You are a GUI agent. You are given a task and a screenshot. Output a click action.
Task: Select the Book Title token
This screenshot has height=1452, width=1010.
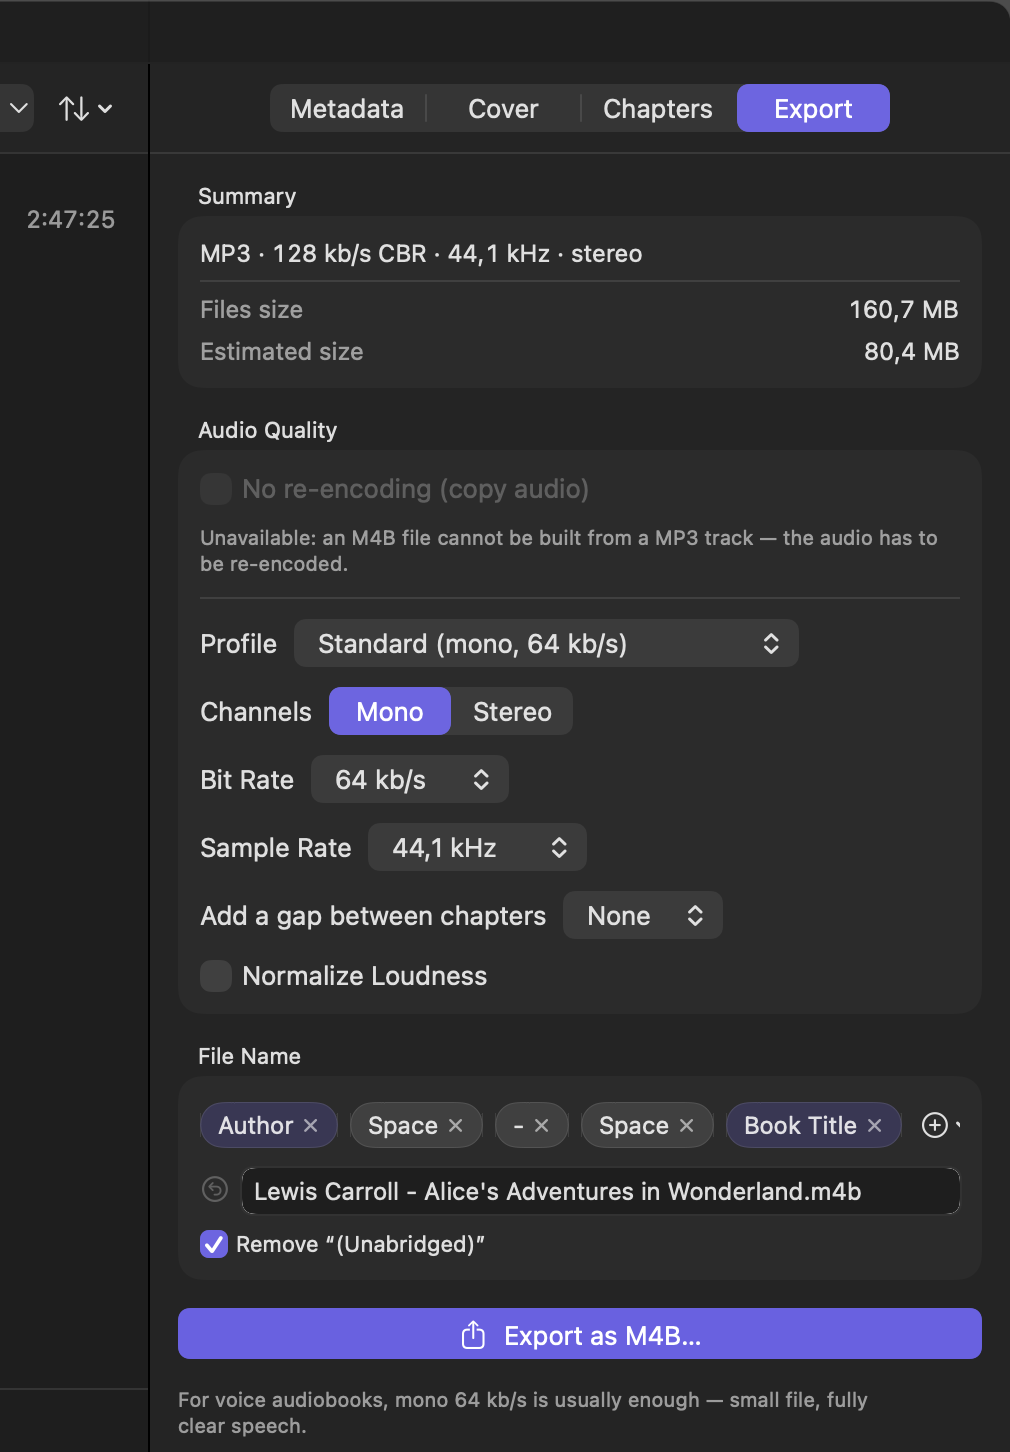[x=800, y=1126]
